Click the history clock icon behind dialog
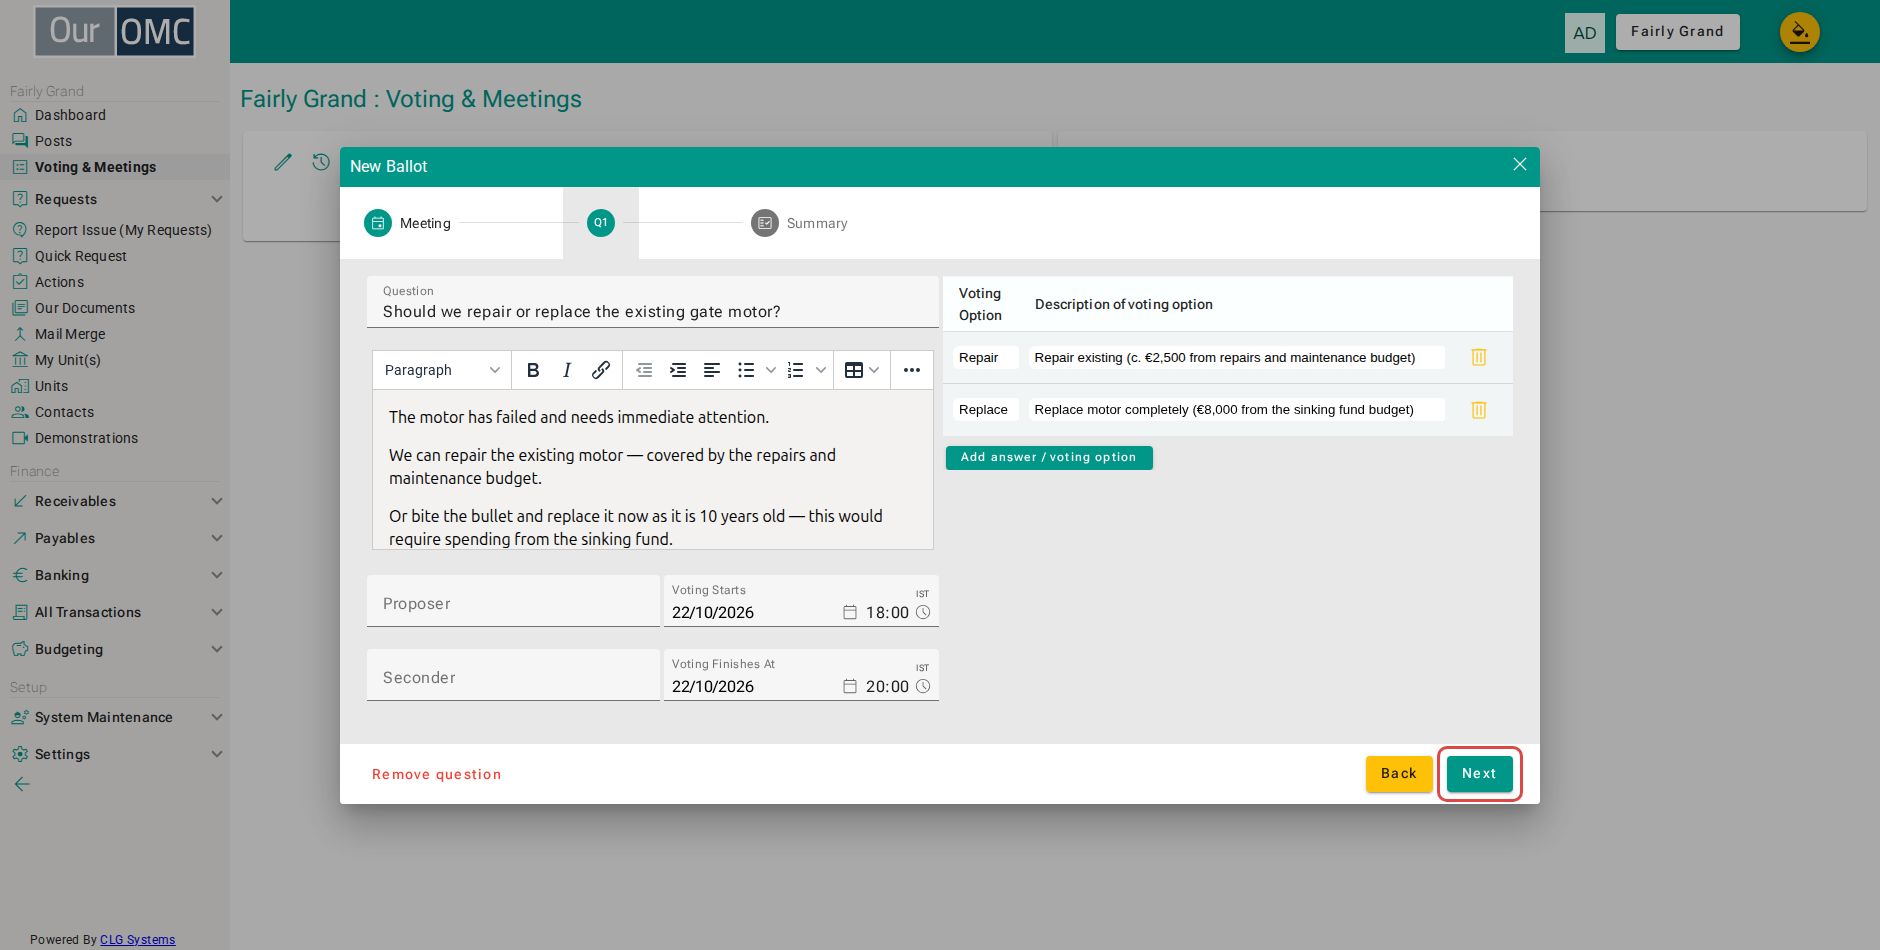Viewport: 1880px width, 950px height. coord(321,162)
